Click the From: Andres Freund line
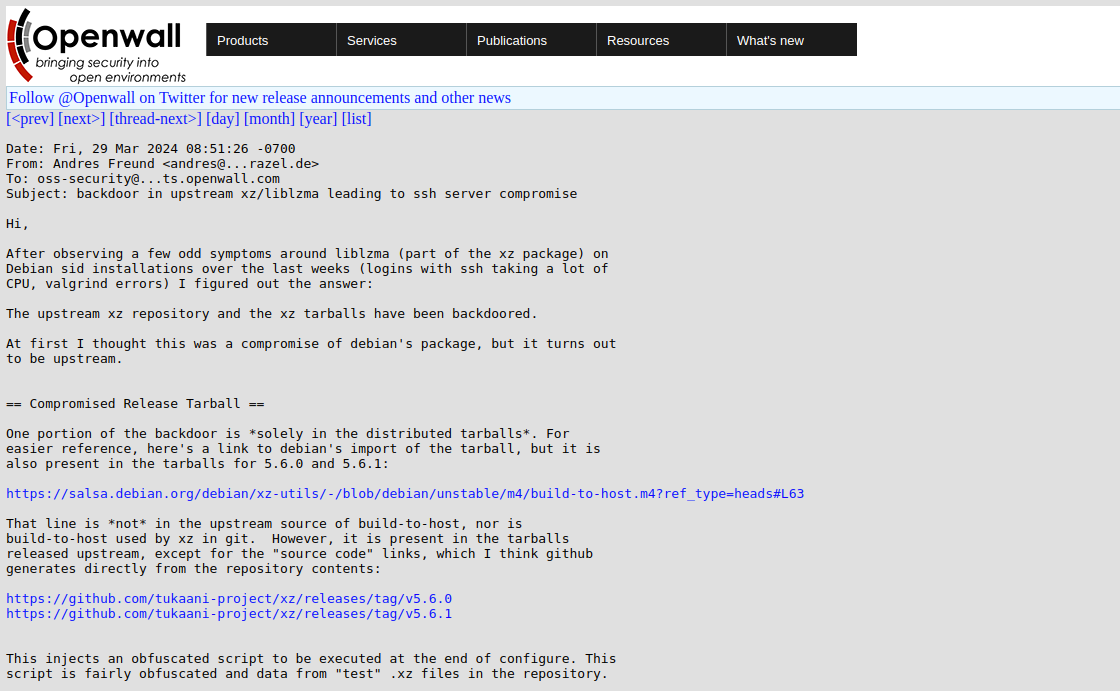 point(163,164)
